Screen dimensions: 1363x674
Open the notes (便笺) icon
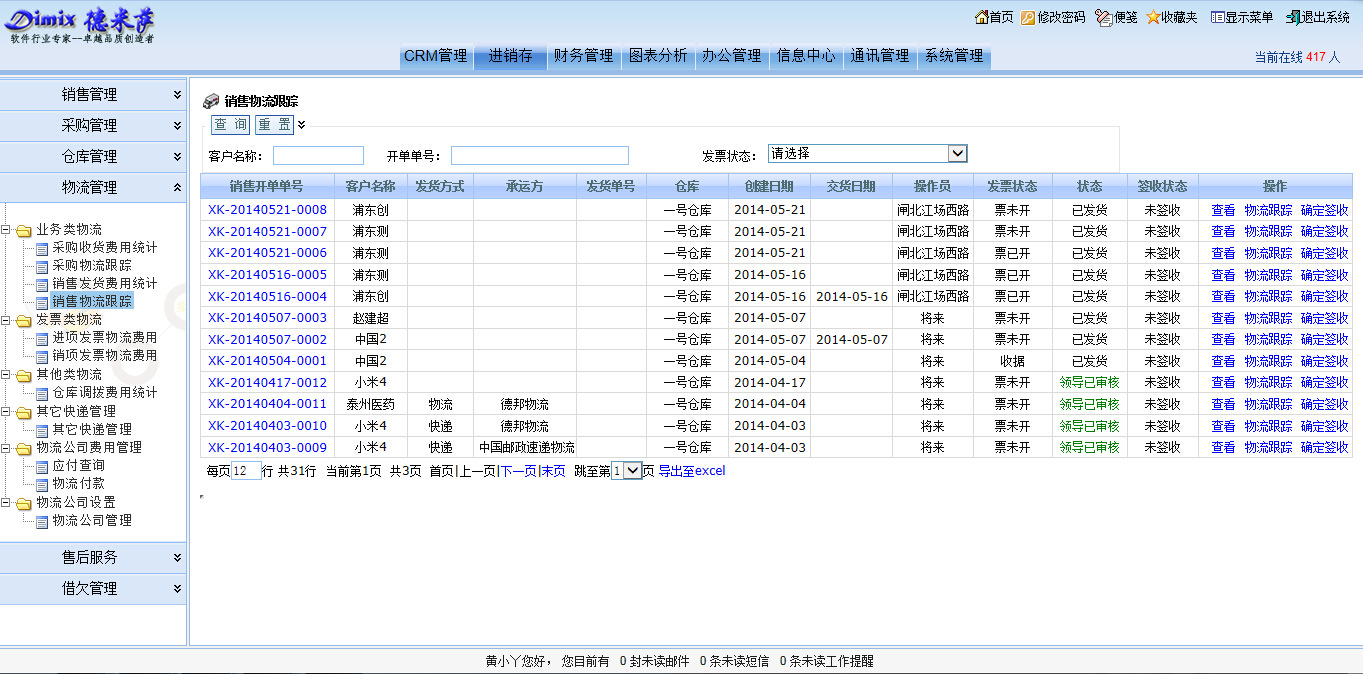coord(1103,17)
